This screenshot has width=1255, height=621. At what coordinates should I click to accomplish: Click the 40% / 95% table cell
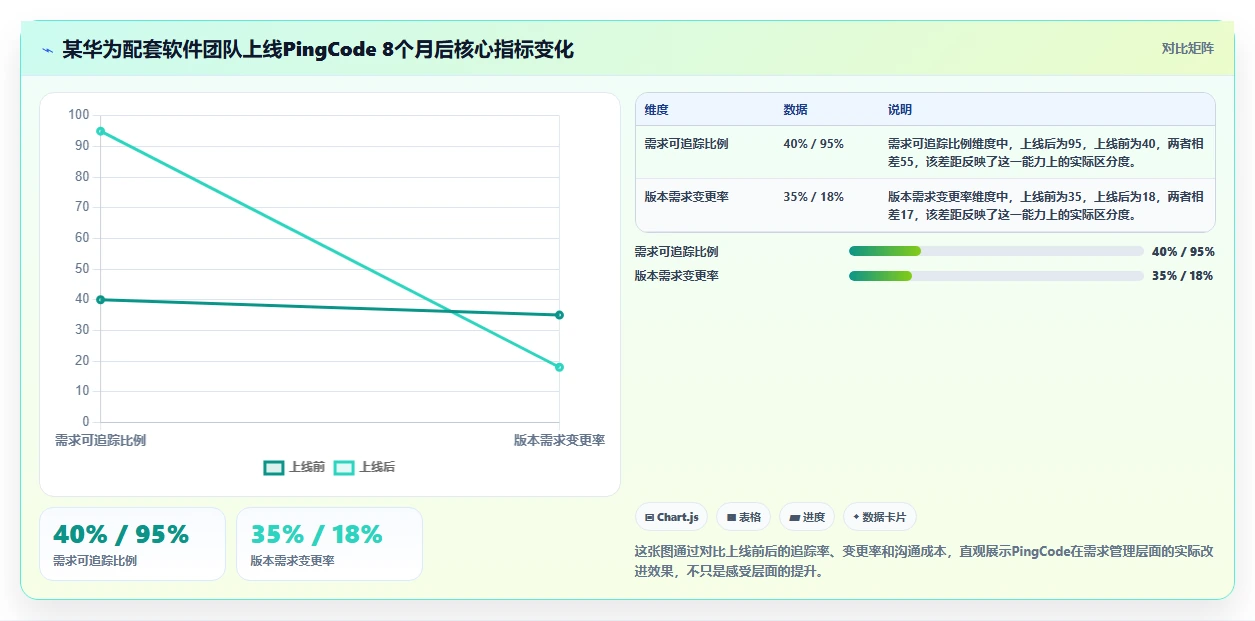(814, 144)
